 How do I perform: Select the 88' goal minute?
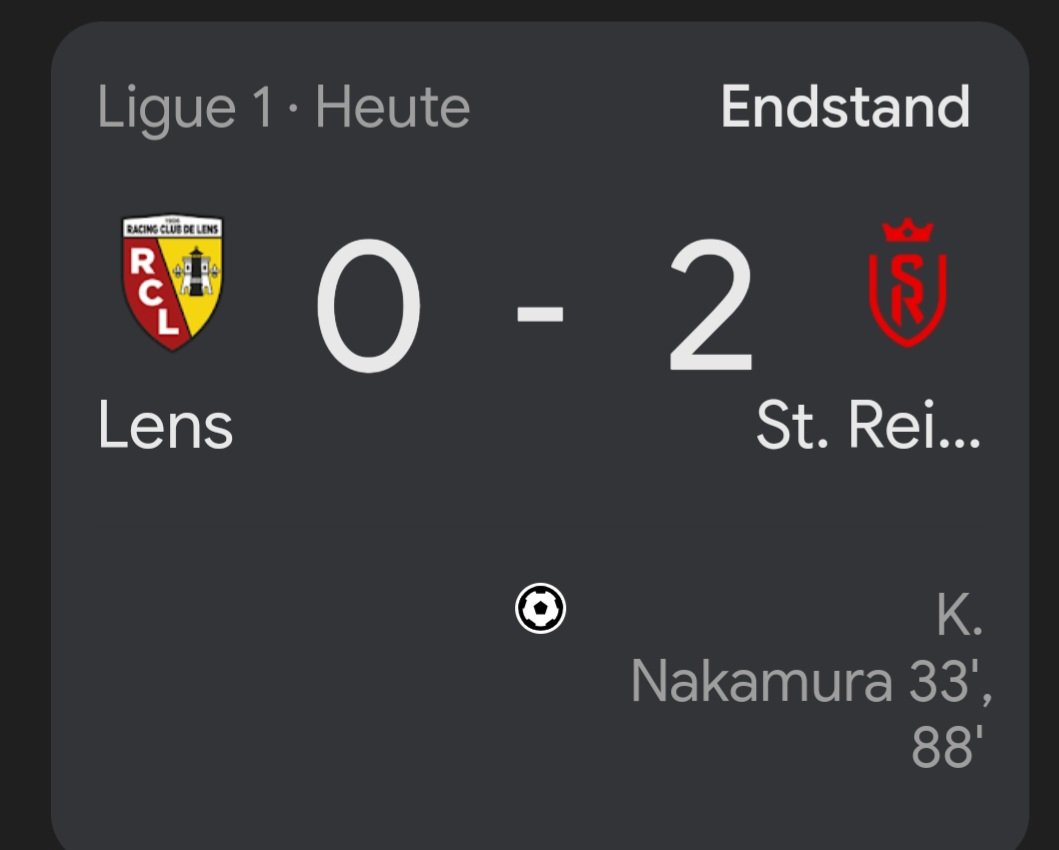tap(943, 747)
